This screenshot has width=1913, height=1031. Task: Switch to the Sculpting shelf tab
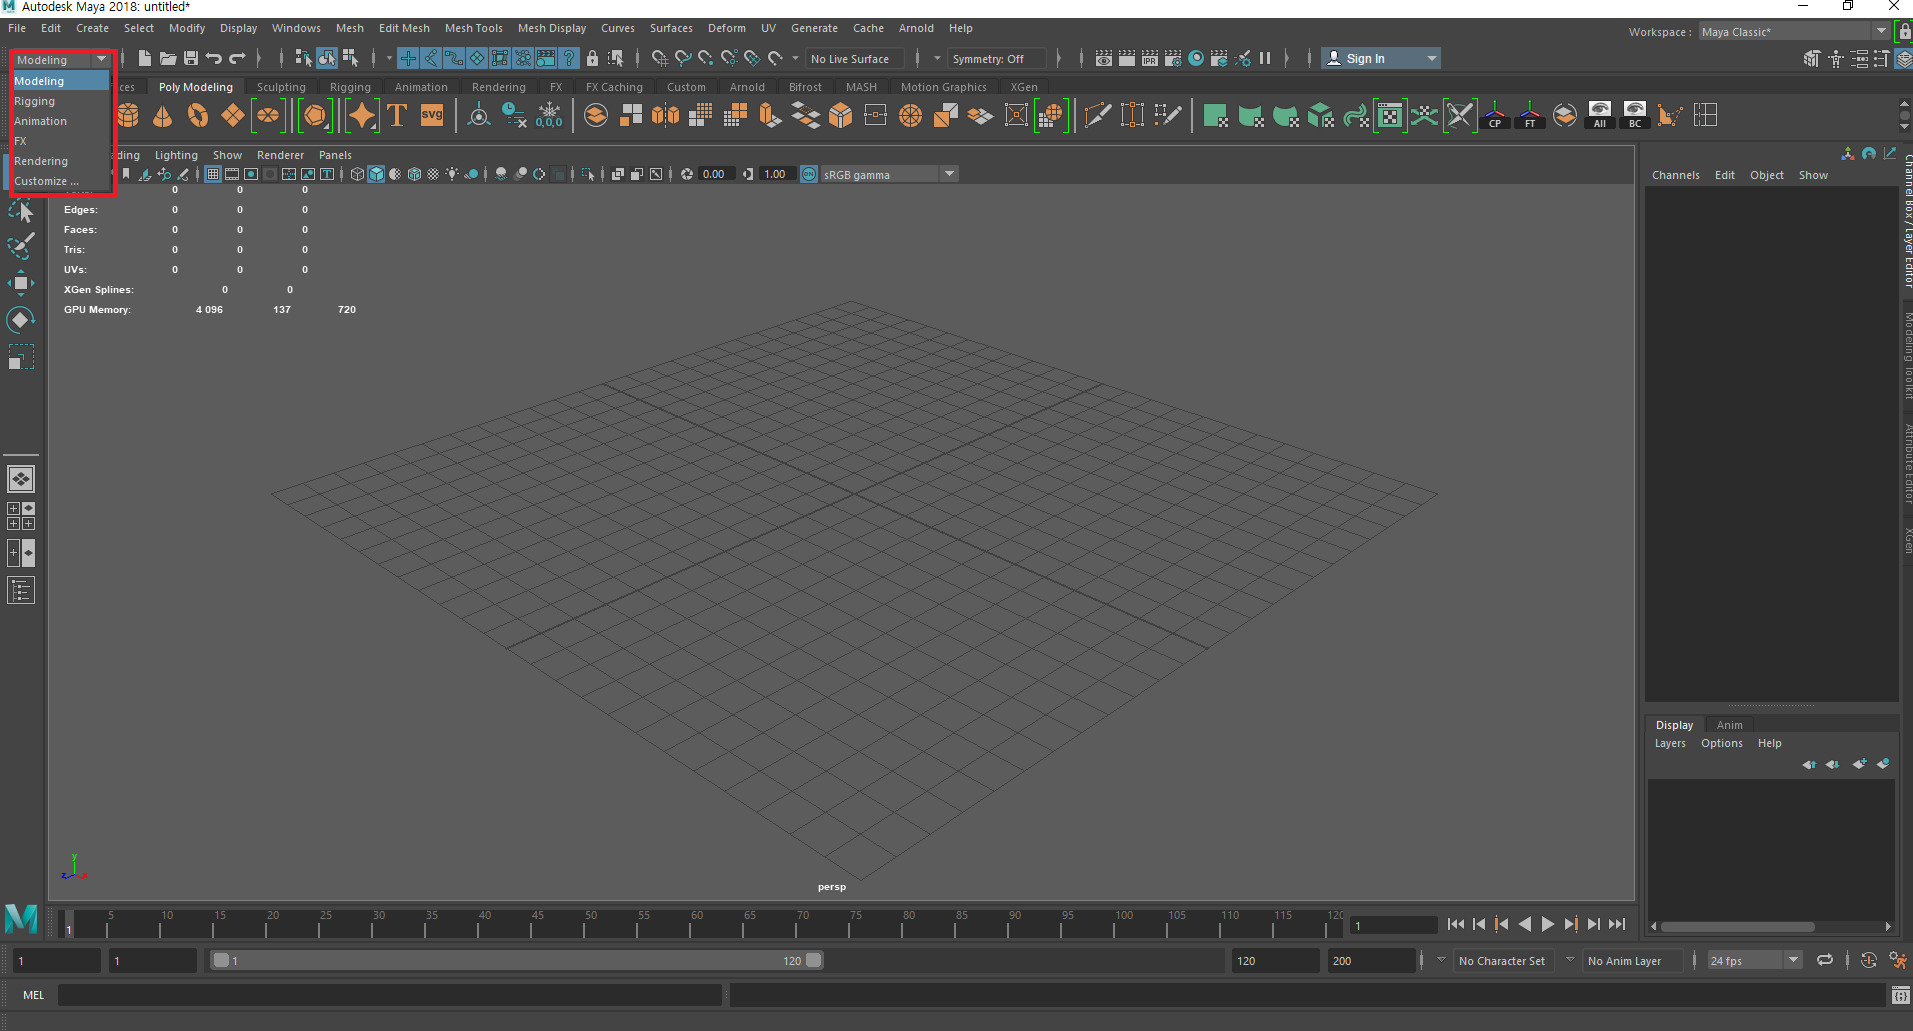[281, 87]
